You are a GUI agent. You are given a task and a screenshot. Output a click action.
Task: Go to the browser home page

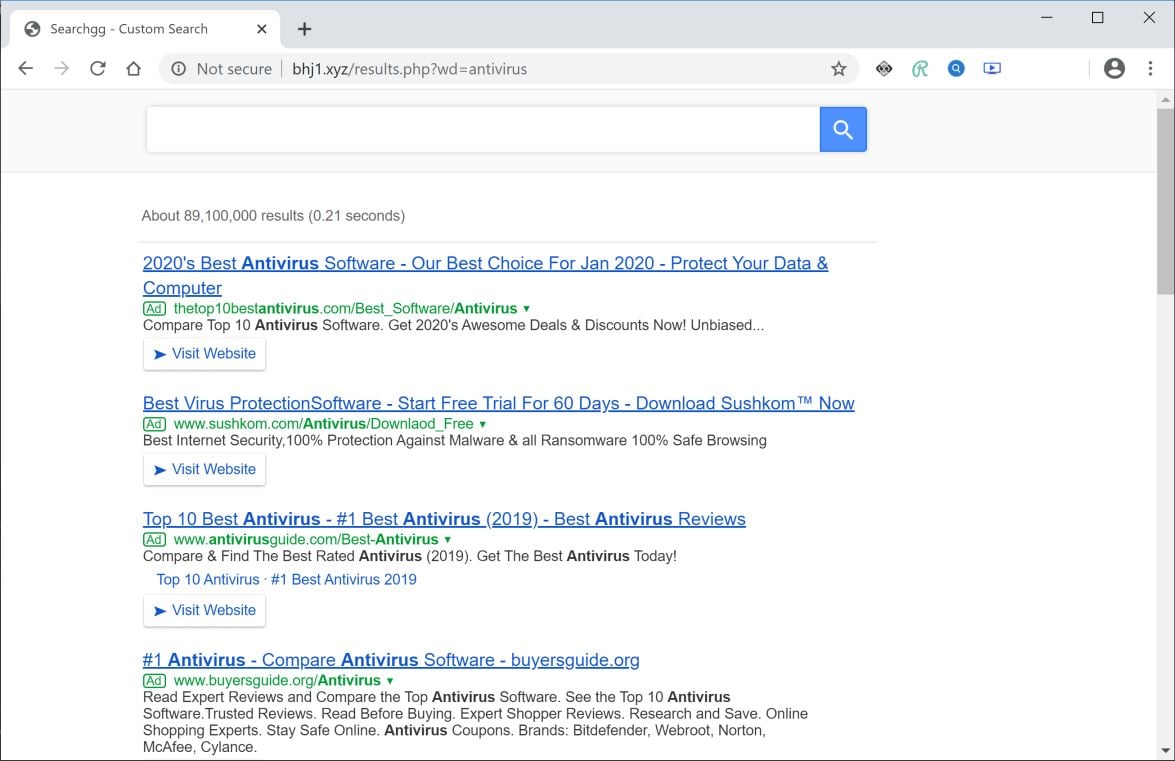(133, 69)
